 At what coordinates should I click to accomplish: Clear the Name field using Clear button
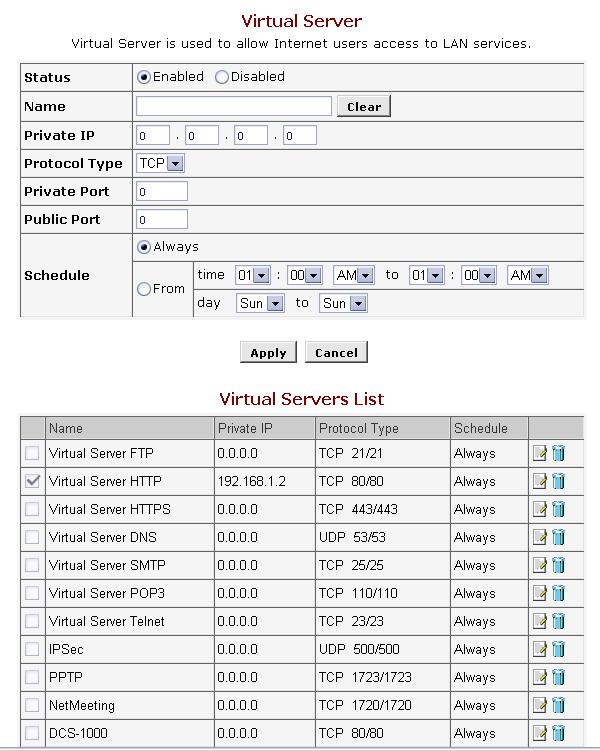[x=364, y=107]
